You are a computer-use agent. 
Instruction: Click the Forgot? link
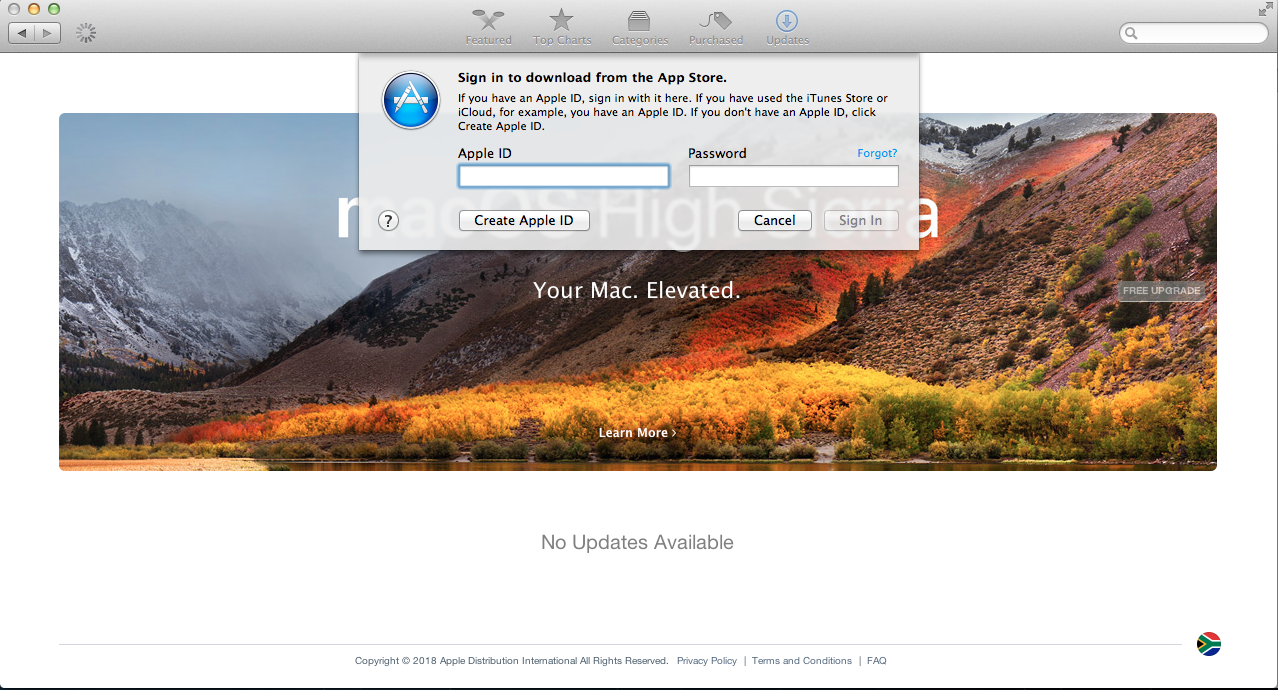point(877,153)
